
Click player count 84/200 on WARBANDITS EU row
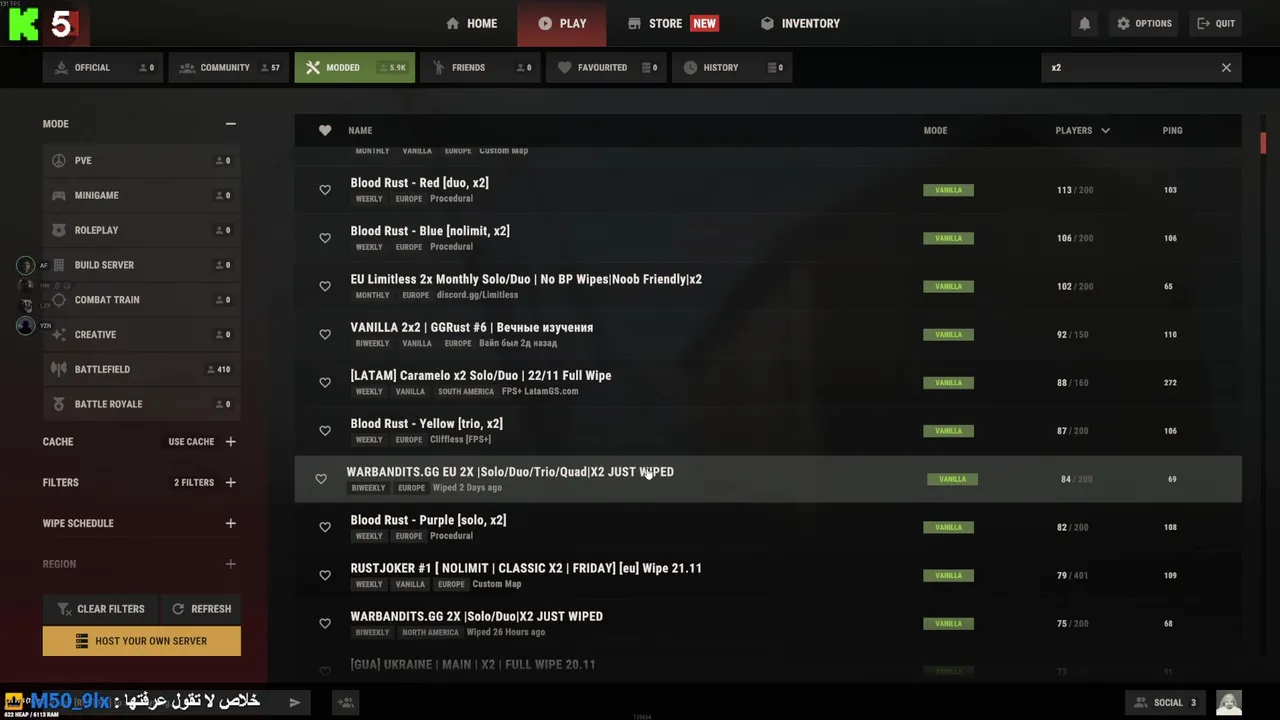[x=1076, y=479]
